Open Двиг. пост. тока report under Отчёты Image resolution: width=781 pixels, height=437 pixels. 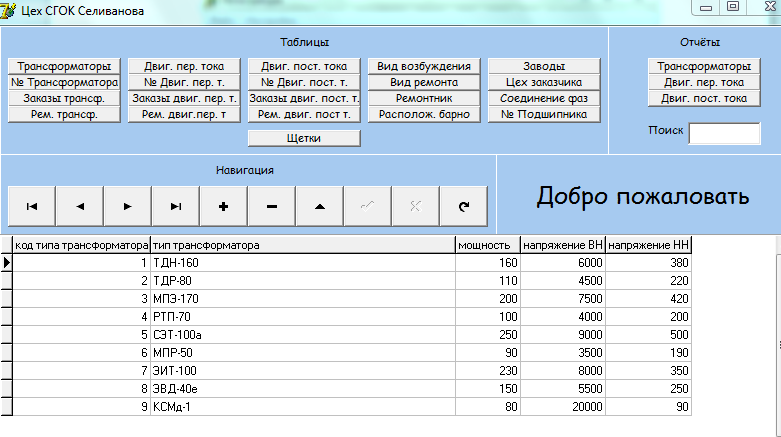tap(704, 98)
